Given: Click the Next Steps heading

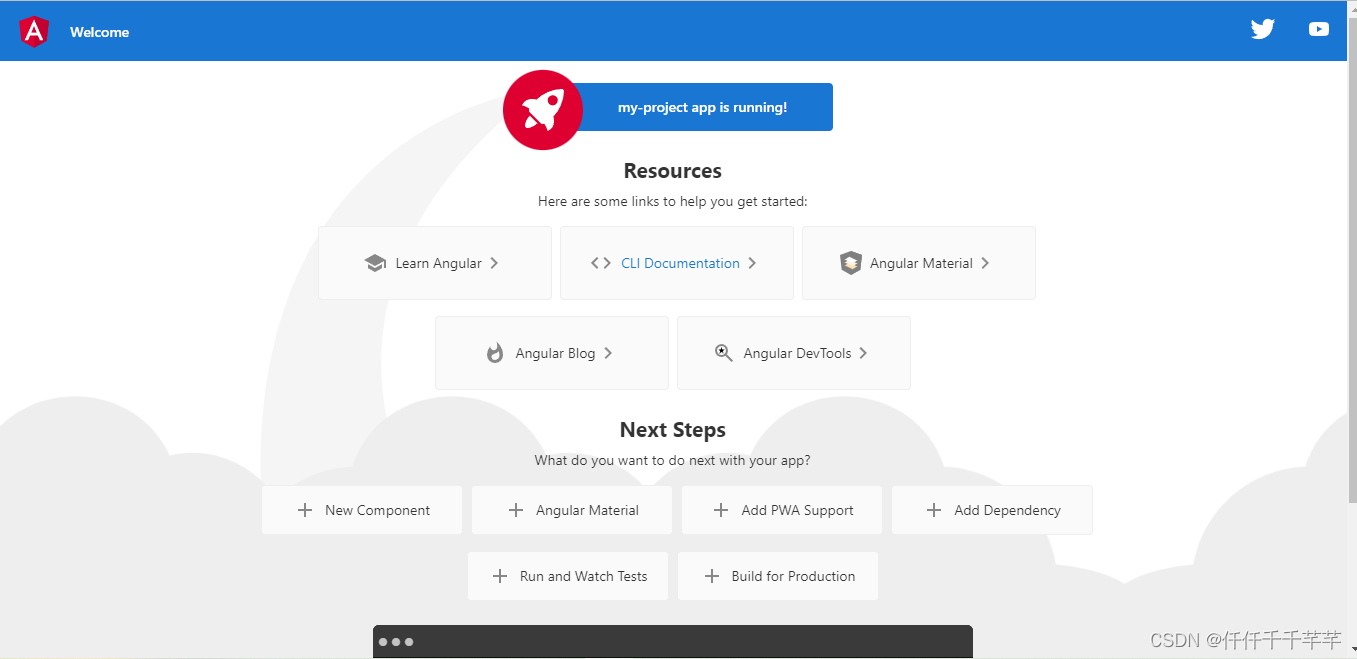Looking at the screenshot, I should click(x=672, y=430).
